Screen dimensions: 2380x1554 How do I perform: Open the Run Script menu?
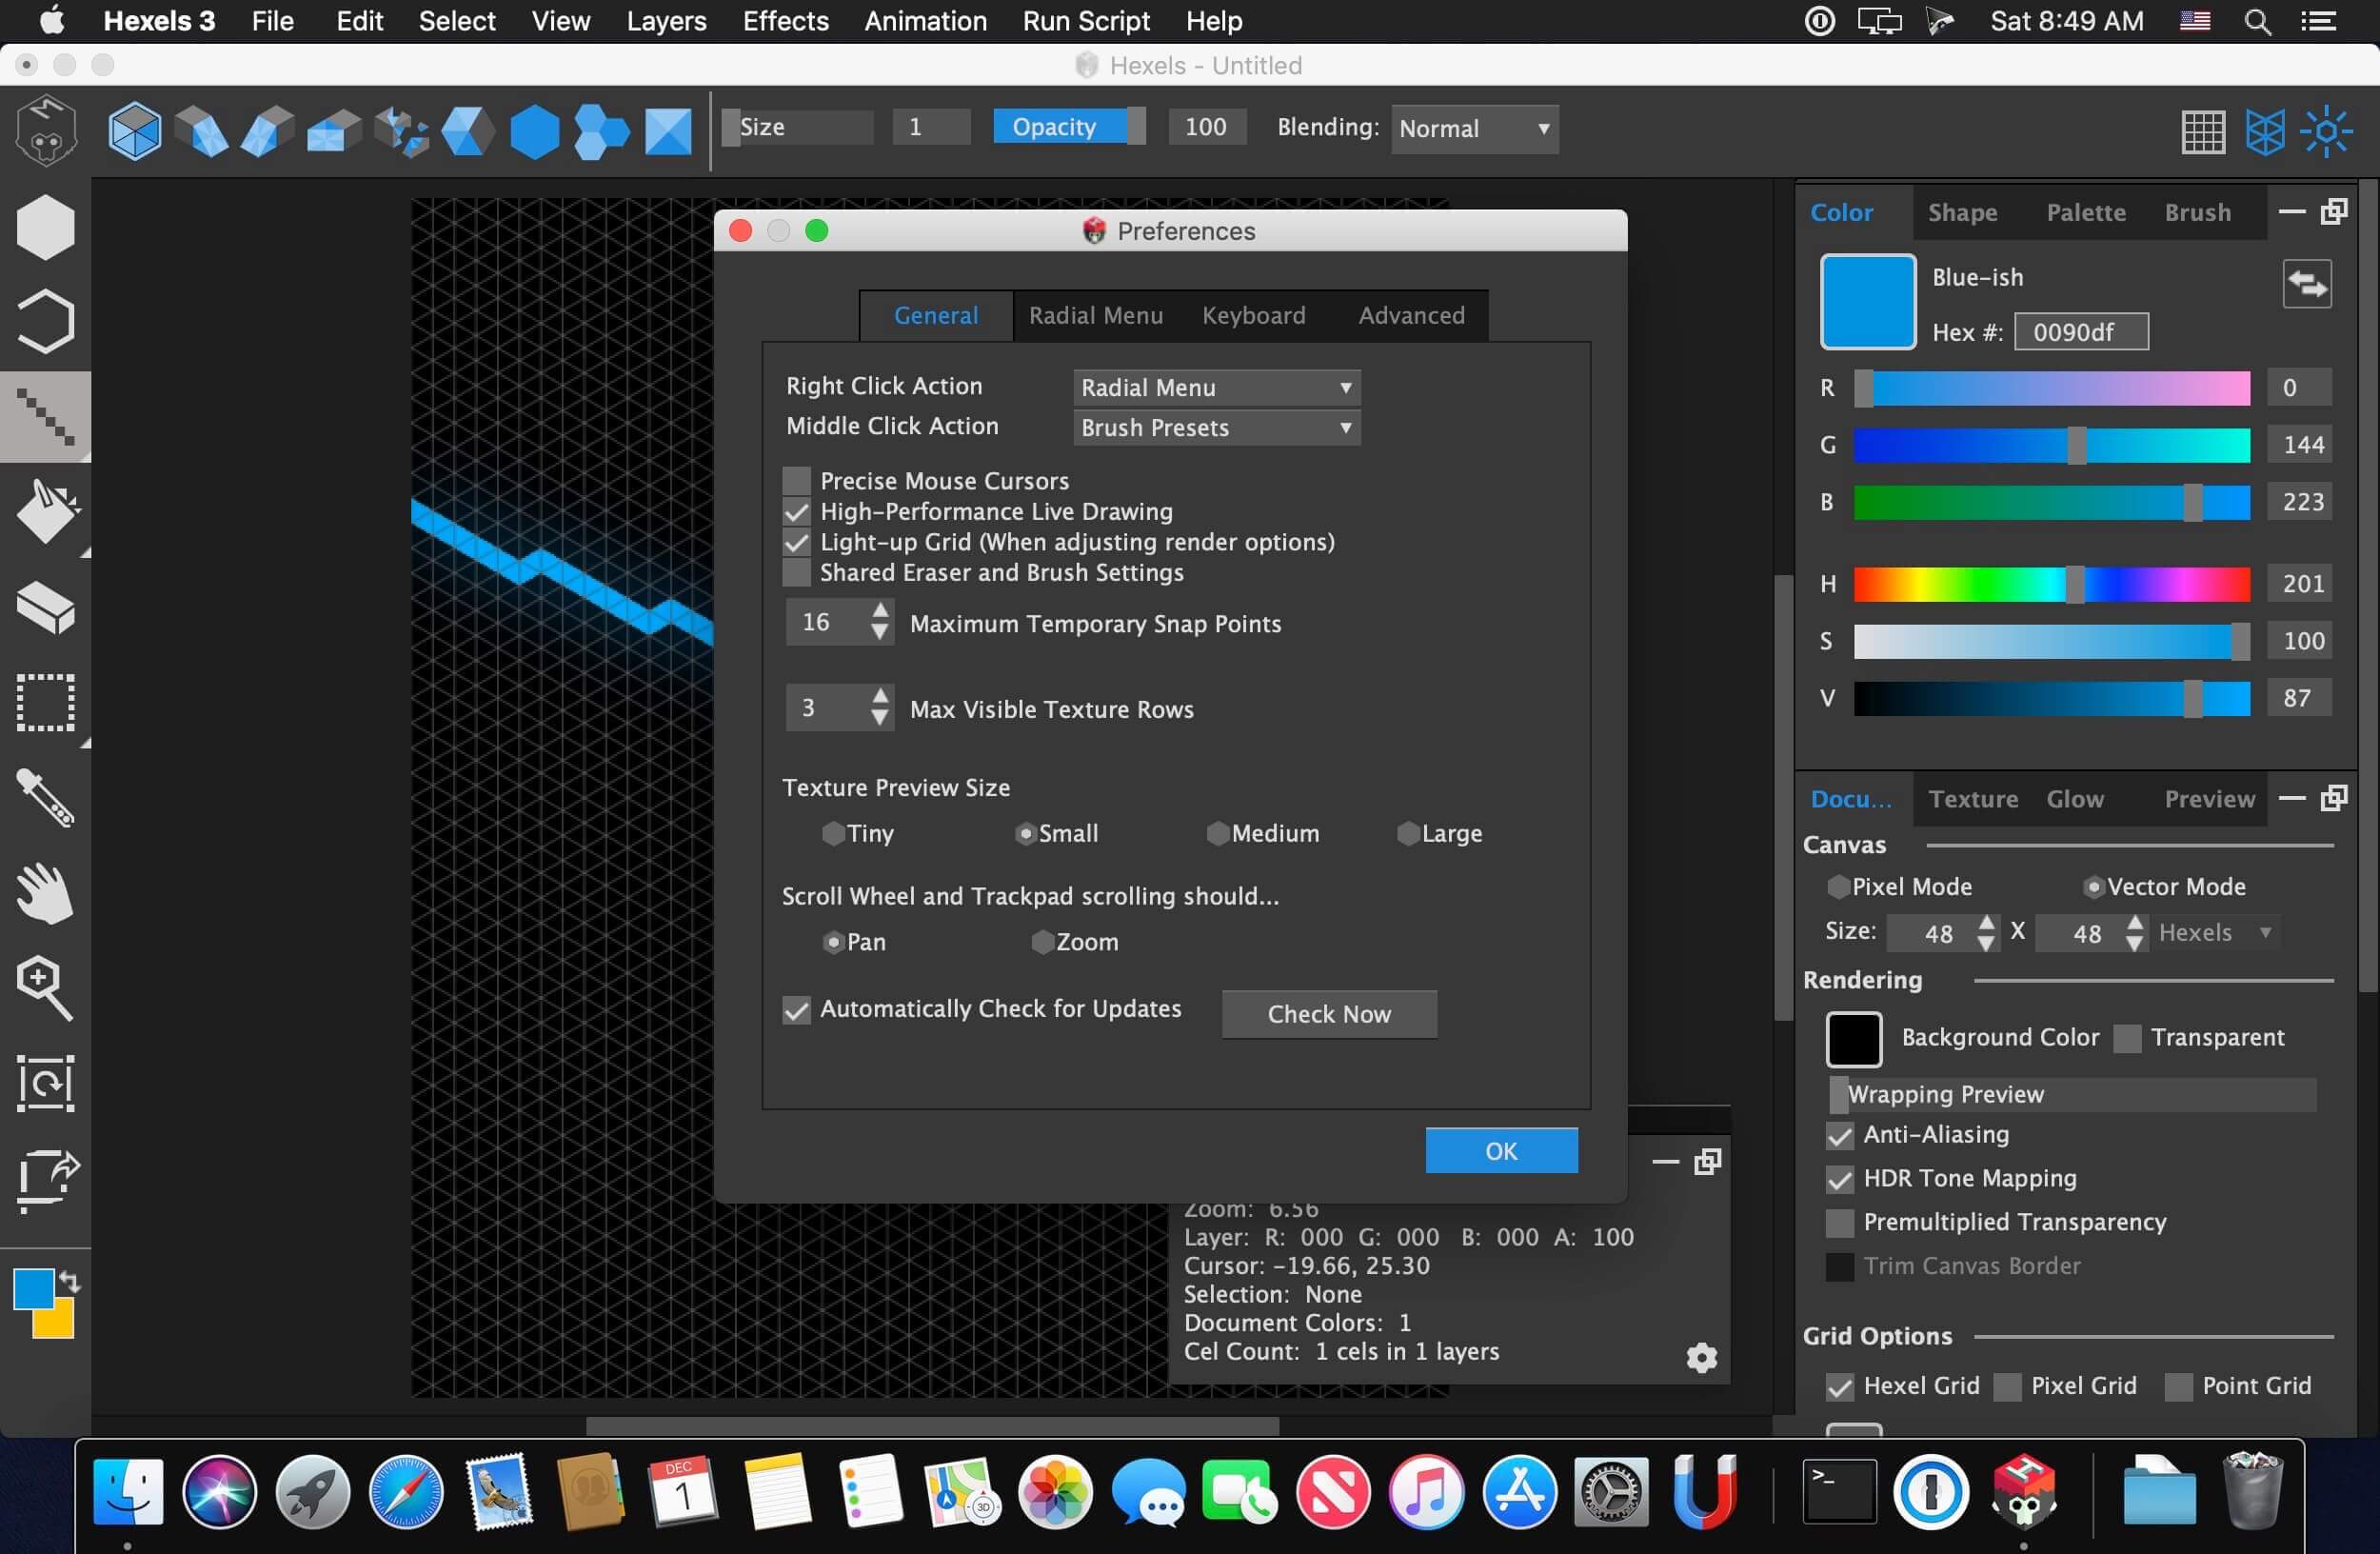pos(1086,21)
